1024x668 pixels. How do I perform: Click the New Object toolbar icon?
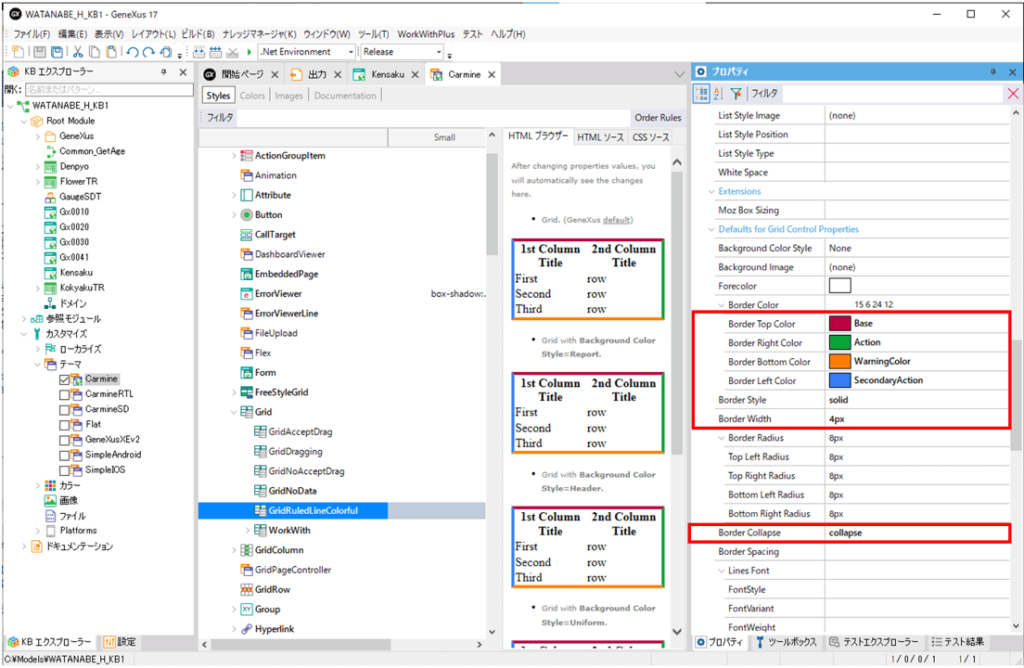pos(18,52)
